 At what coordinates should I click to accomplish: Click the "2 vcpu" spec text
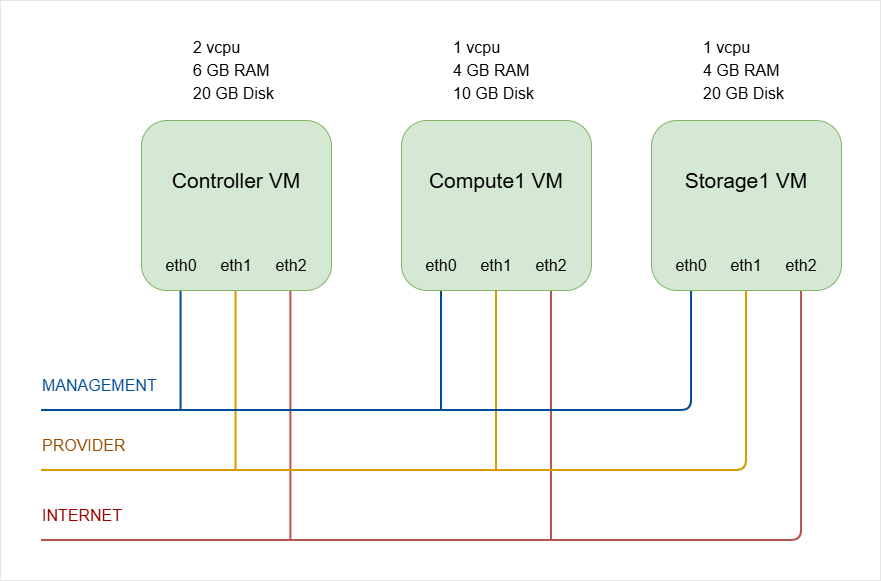217,47
